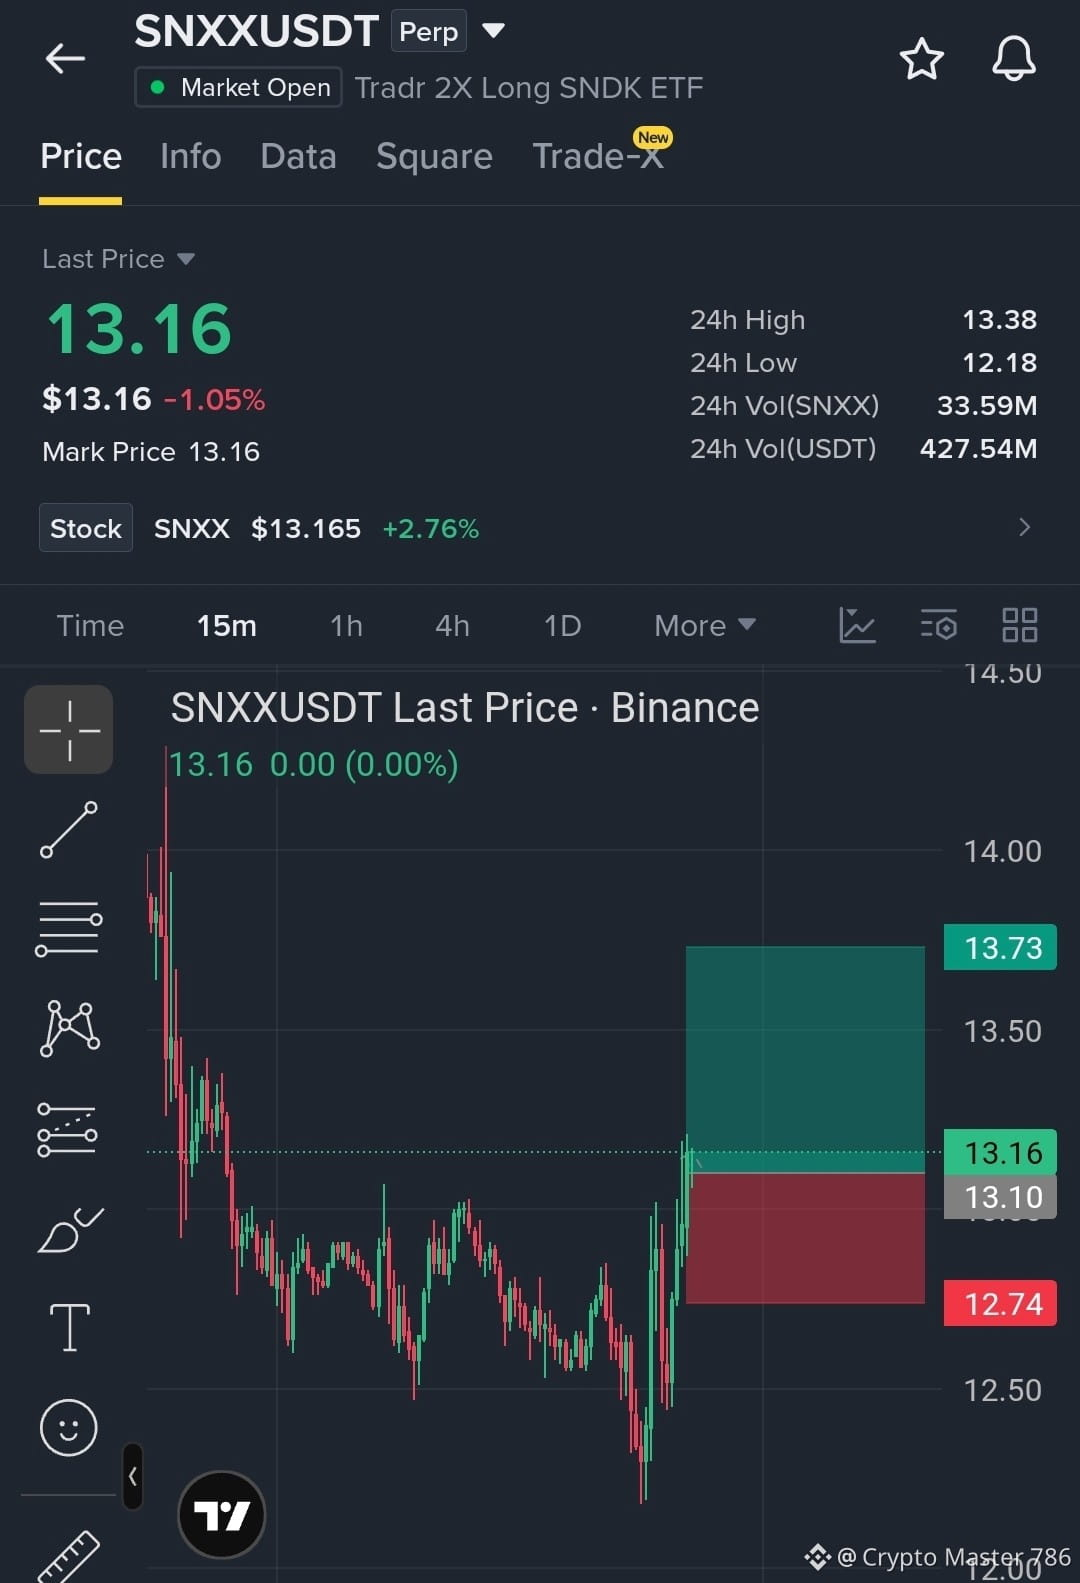This screenshot has height=1583, width=1080.
Task: Select the 15m interval
Action: click(227, 626)
